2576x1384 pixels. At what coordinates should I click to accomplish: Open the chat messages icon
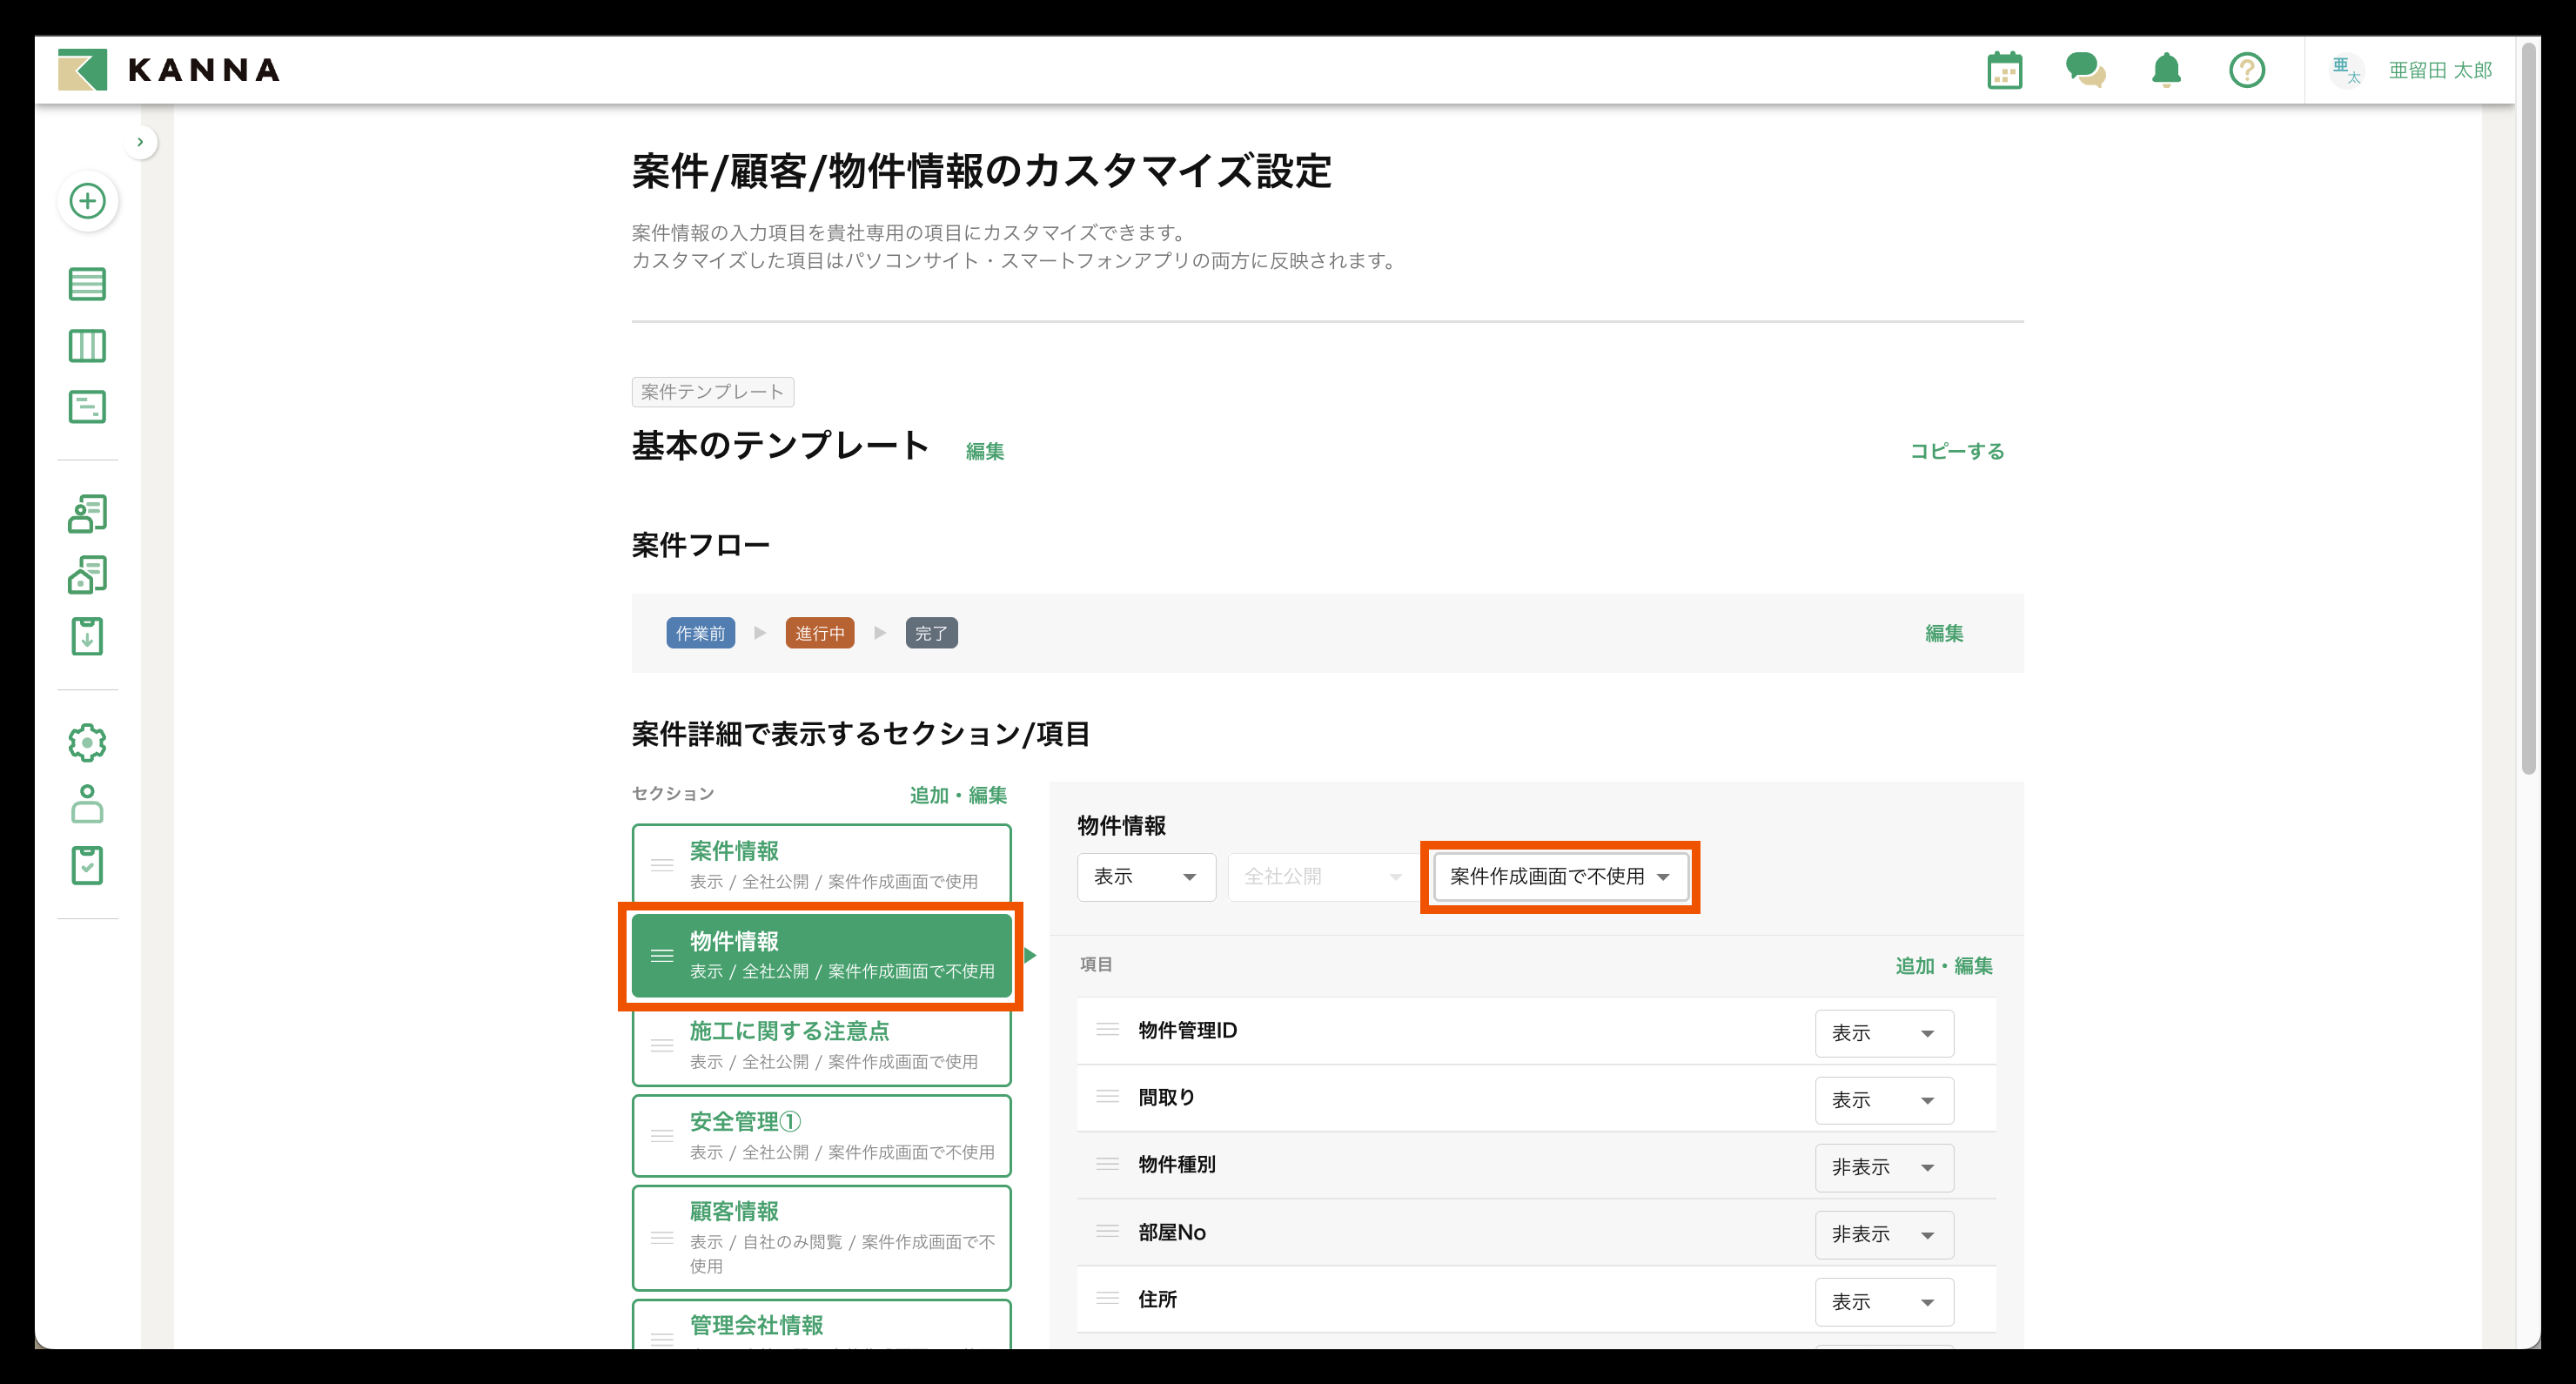(2085, 70)
